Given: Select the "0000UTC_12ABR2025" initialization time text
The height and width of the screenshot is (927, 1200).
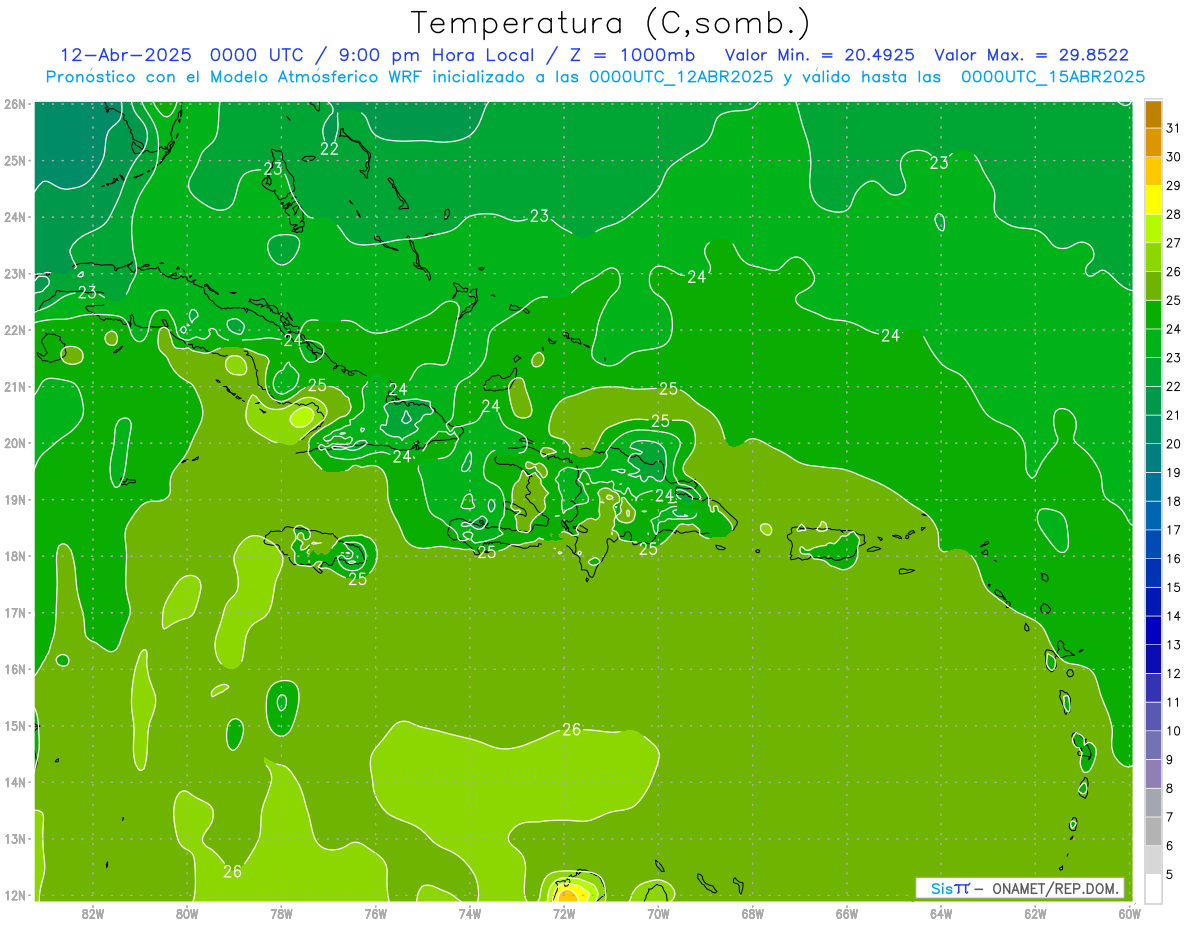Looking at the screenshot, I should (x=681, y=77).
